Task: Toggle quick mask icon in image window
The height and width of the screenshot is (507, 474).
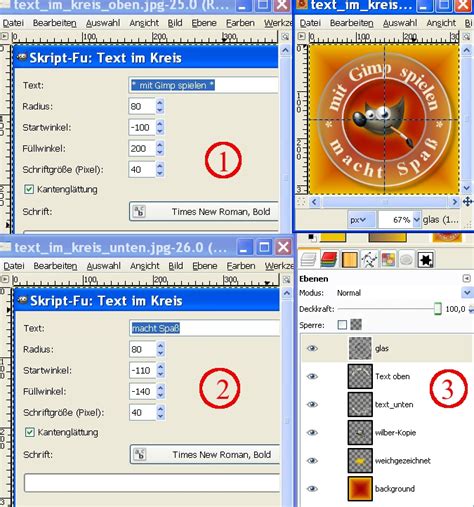Action: [x=302, y=202]
